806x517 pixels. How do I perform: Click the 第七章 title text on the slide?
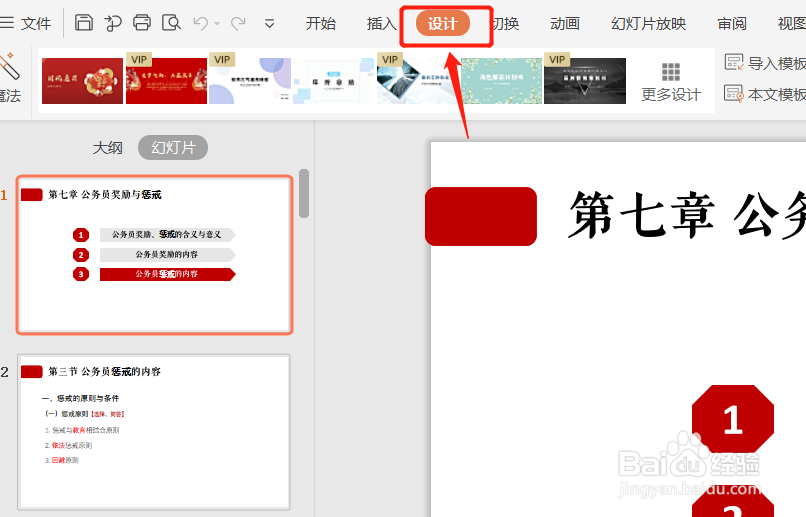[687, 214]
